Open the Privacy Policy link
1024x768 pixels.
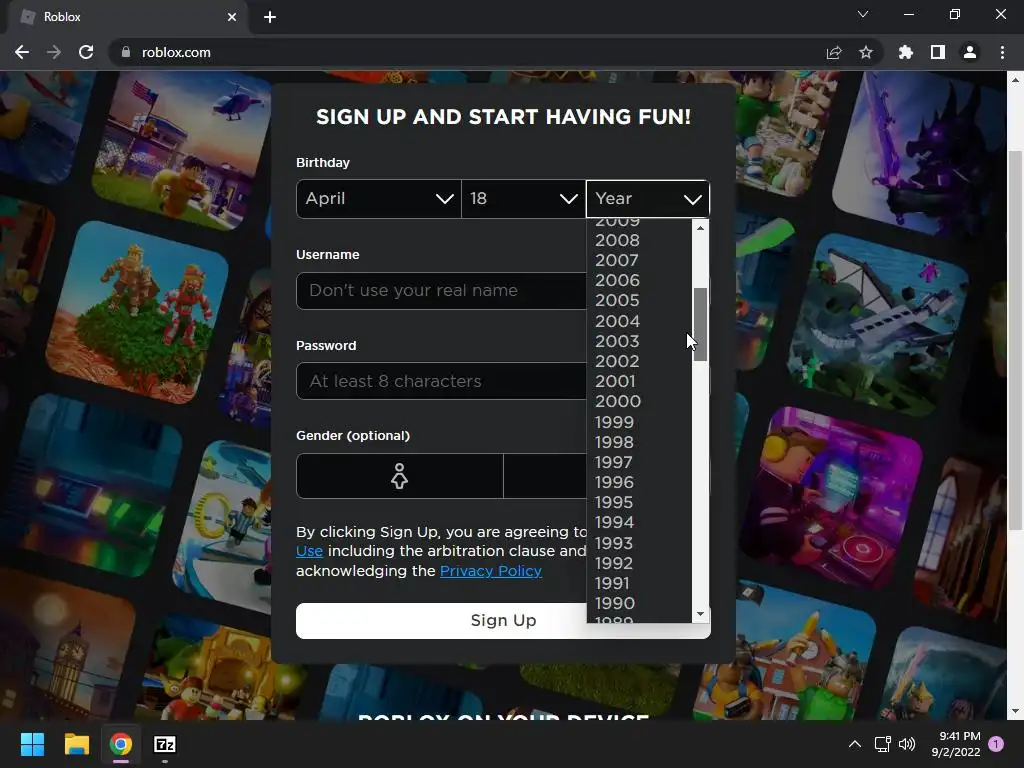coord(490,571)
